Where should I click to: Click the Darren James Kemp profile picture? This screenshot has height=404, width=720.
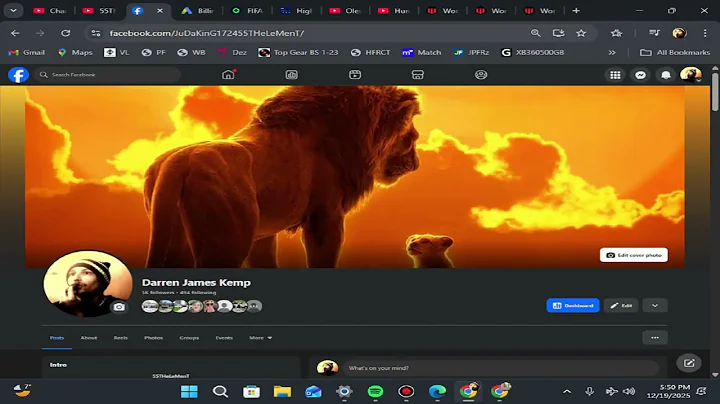click(x=88, y=283)
